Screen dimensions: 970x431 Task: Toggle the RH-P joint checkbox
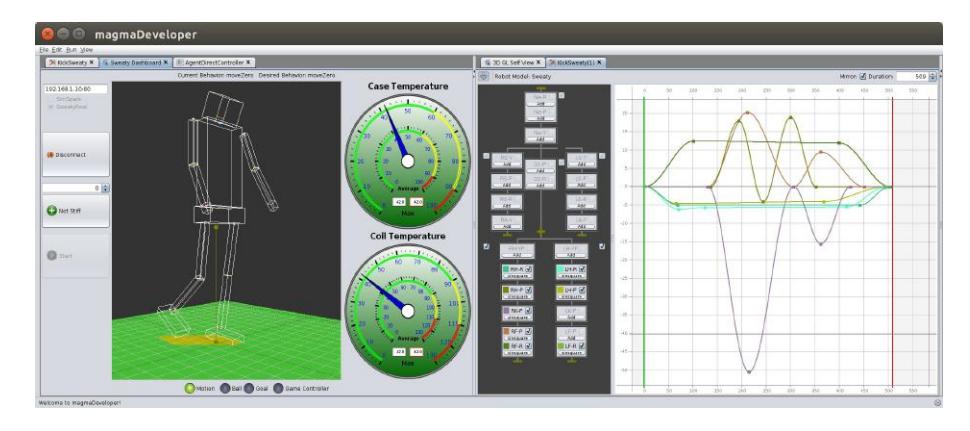pos(529,289)
